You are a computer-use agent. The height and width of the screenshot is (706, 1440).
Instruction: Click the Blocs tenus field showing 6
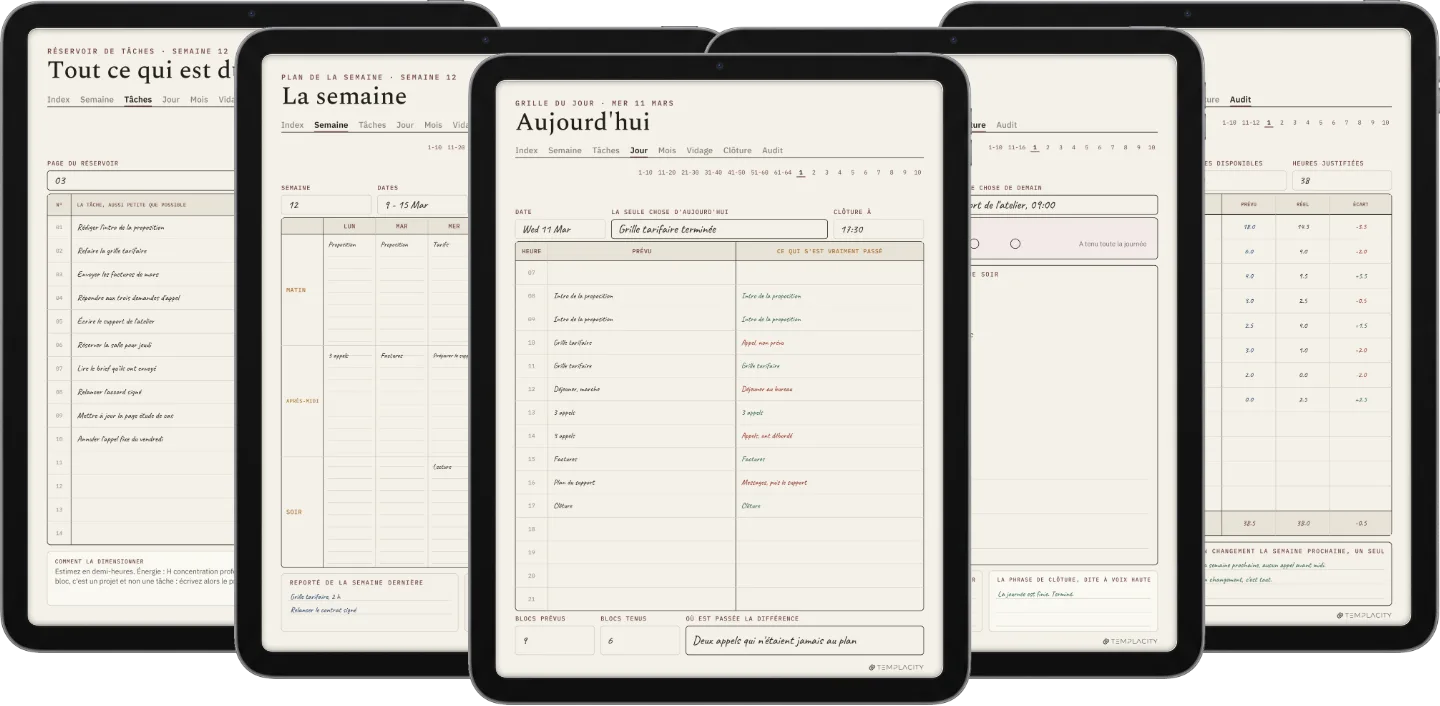pyautogui.click(x=640, y=640)
